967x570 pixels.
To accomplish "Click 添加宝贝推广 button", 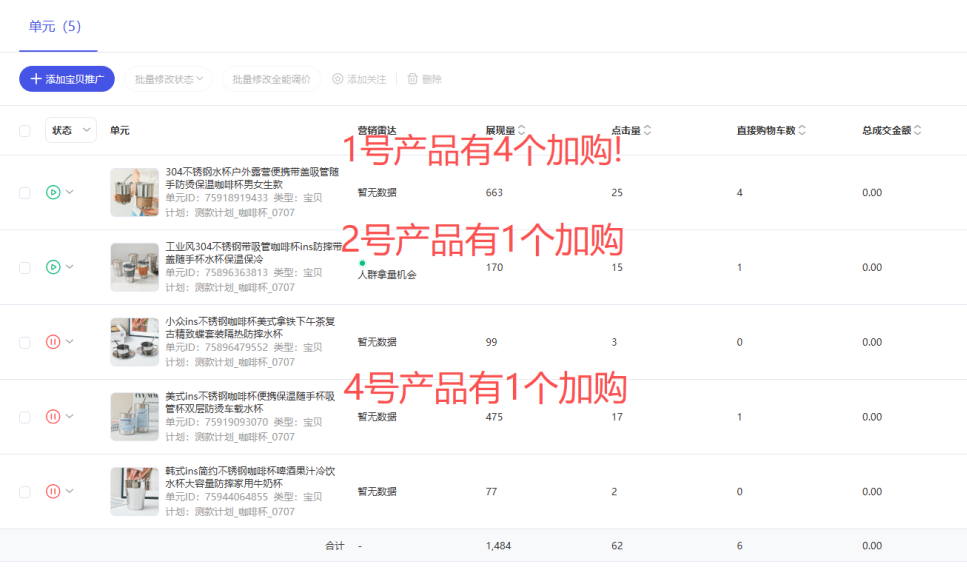I will (x=67, y=79).
